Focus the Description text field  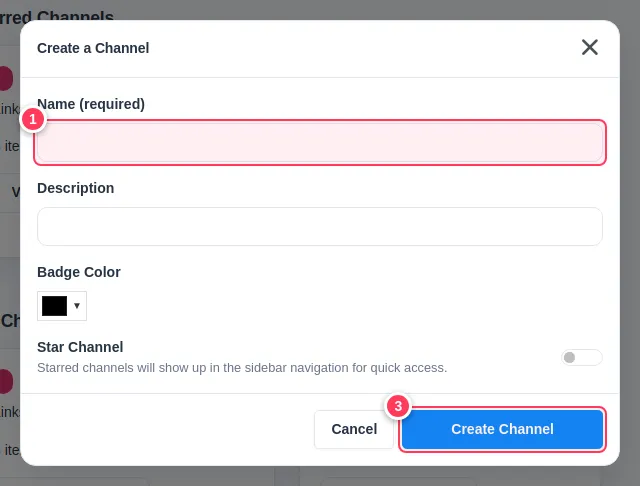point(320,226)
